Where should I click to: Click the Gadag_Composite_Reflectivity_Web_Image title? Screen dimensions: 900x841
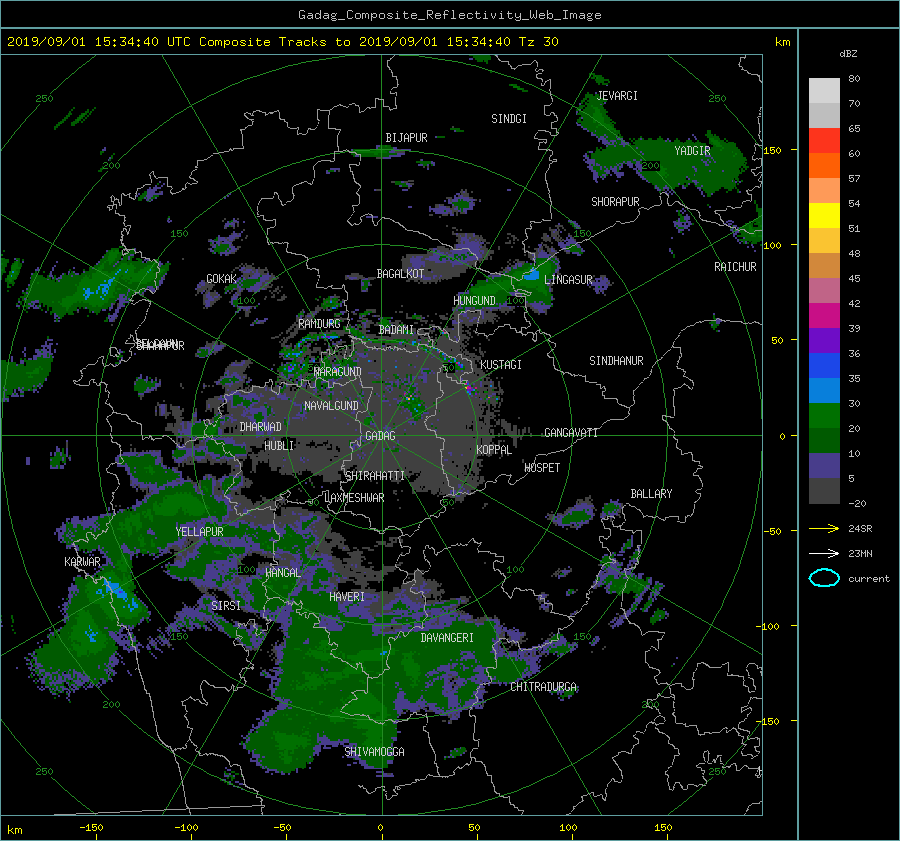[449, 15]
